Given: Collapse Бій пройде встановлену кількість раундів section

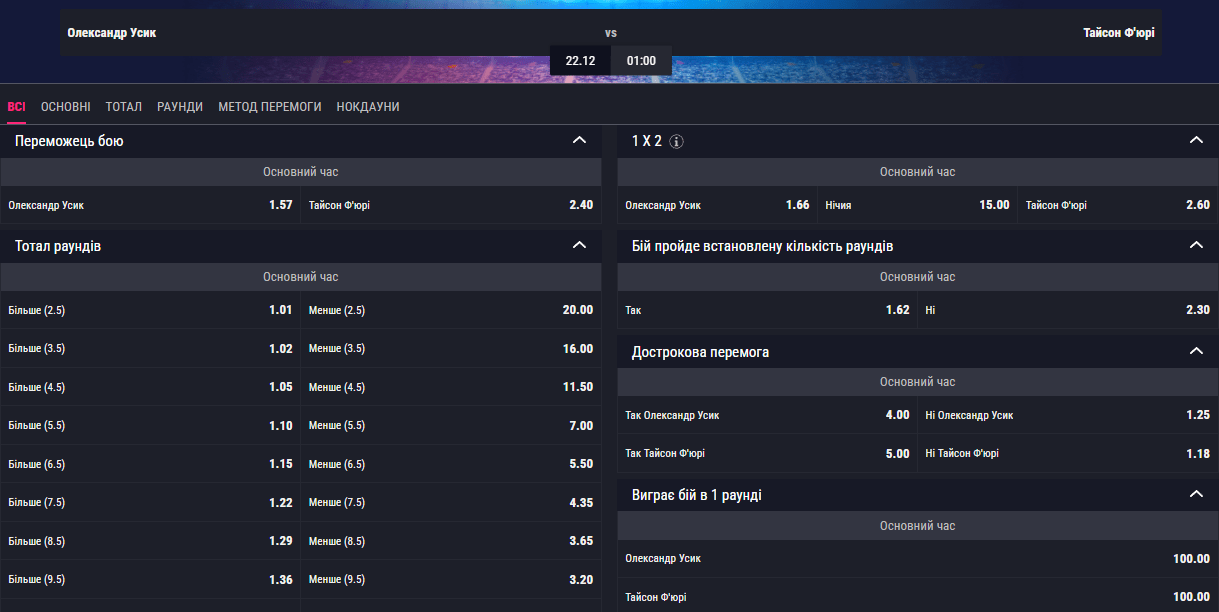Looking at the screenshot, I should coord(1196,245).
